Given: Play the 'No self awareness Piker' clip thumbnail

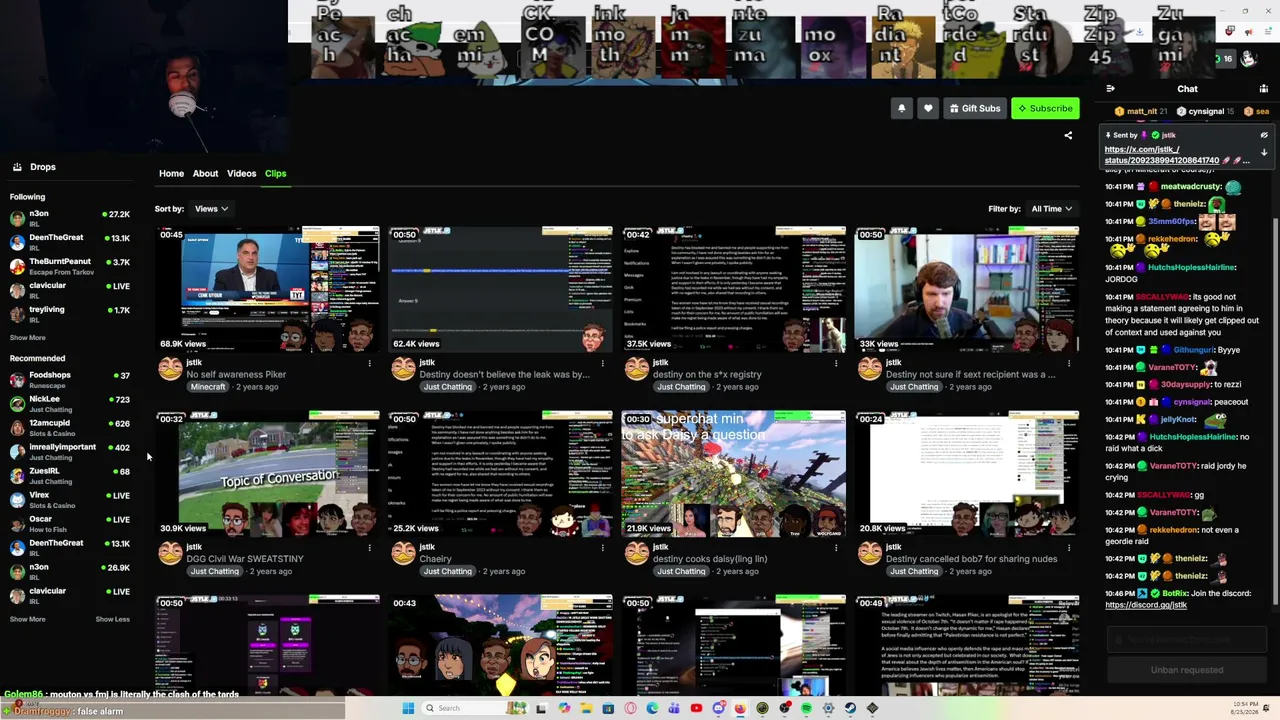Looking at the screenshot, I should click(268, 289).
